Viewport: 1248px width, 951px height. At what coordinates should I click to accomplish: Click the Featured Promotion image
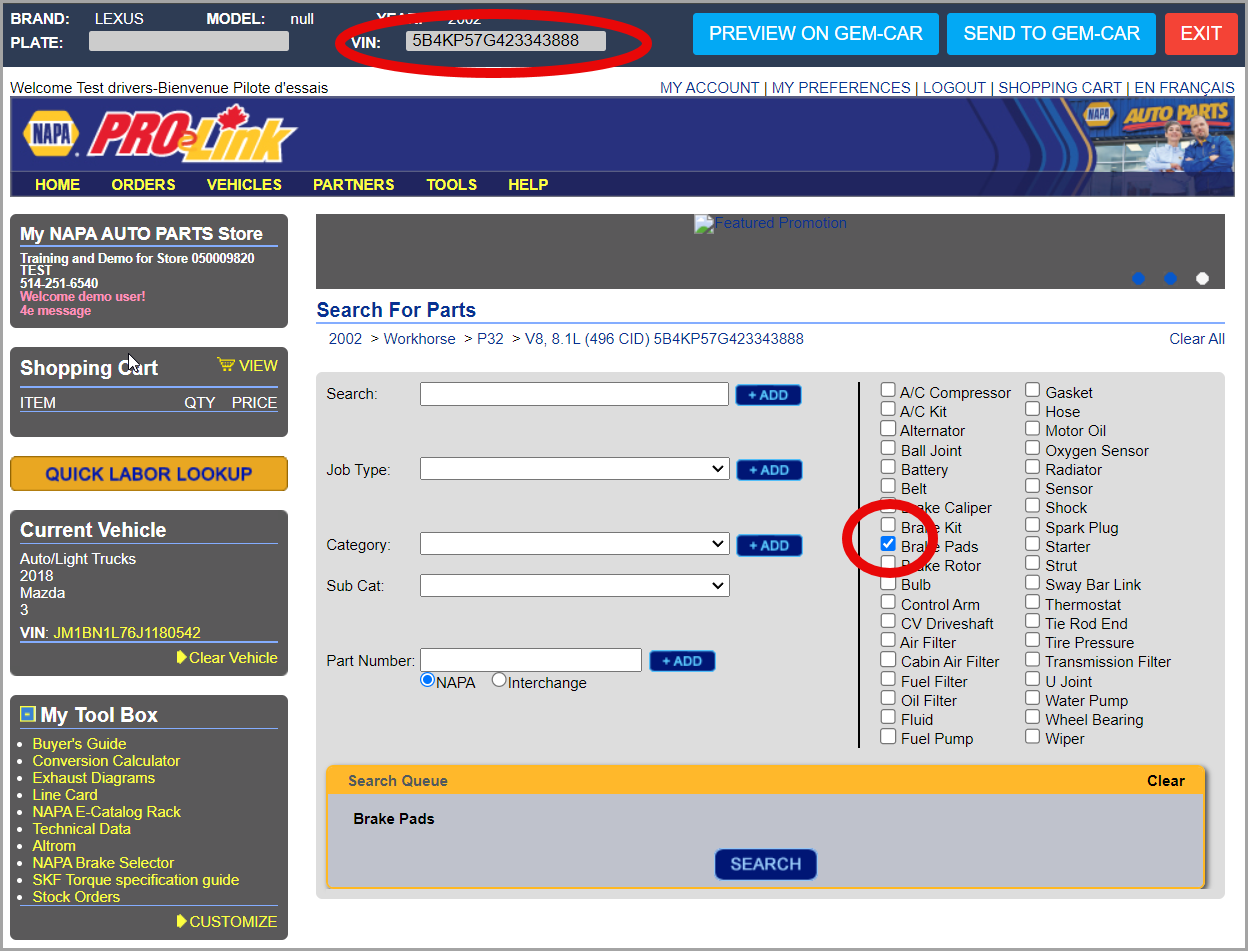(770, 223)
